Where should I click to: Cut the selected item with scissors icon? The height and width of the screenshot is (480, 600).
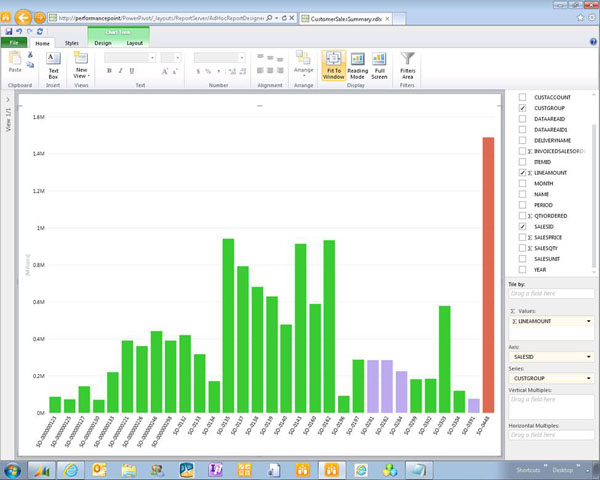click(x=30, y=55)
